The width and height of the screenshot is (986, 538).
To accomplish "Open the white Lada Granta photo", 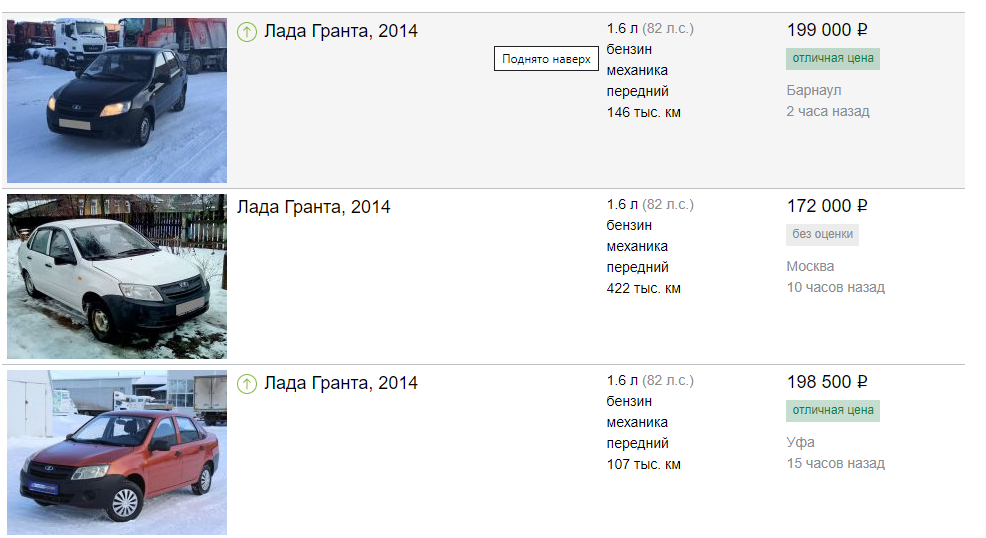I will [x=117, y=276].
